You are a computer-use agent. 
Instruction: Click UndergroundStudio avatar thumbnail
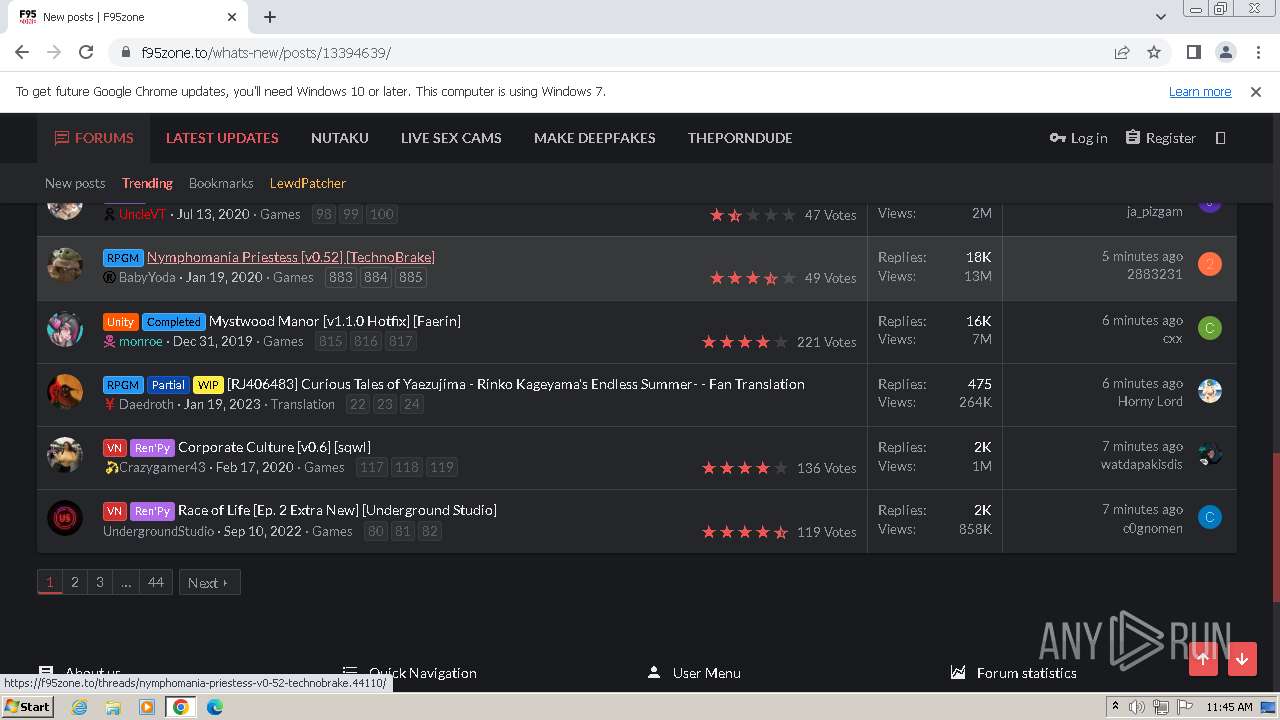pos(65,518)
